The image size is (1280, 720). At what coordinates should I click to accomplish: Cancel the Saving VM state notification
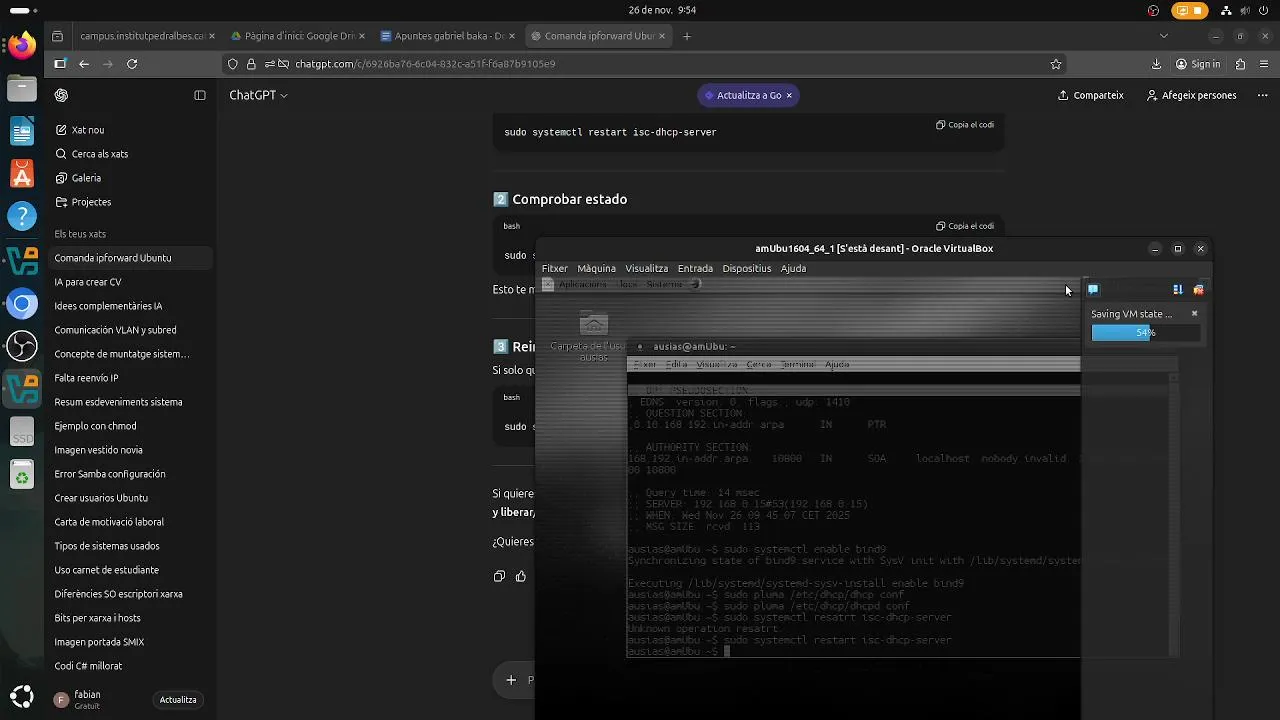click(x=1194, y=314)
